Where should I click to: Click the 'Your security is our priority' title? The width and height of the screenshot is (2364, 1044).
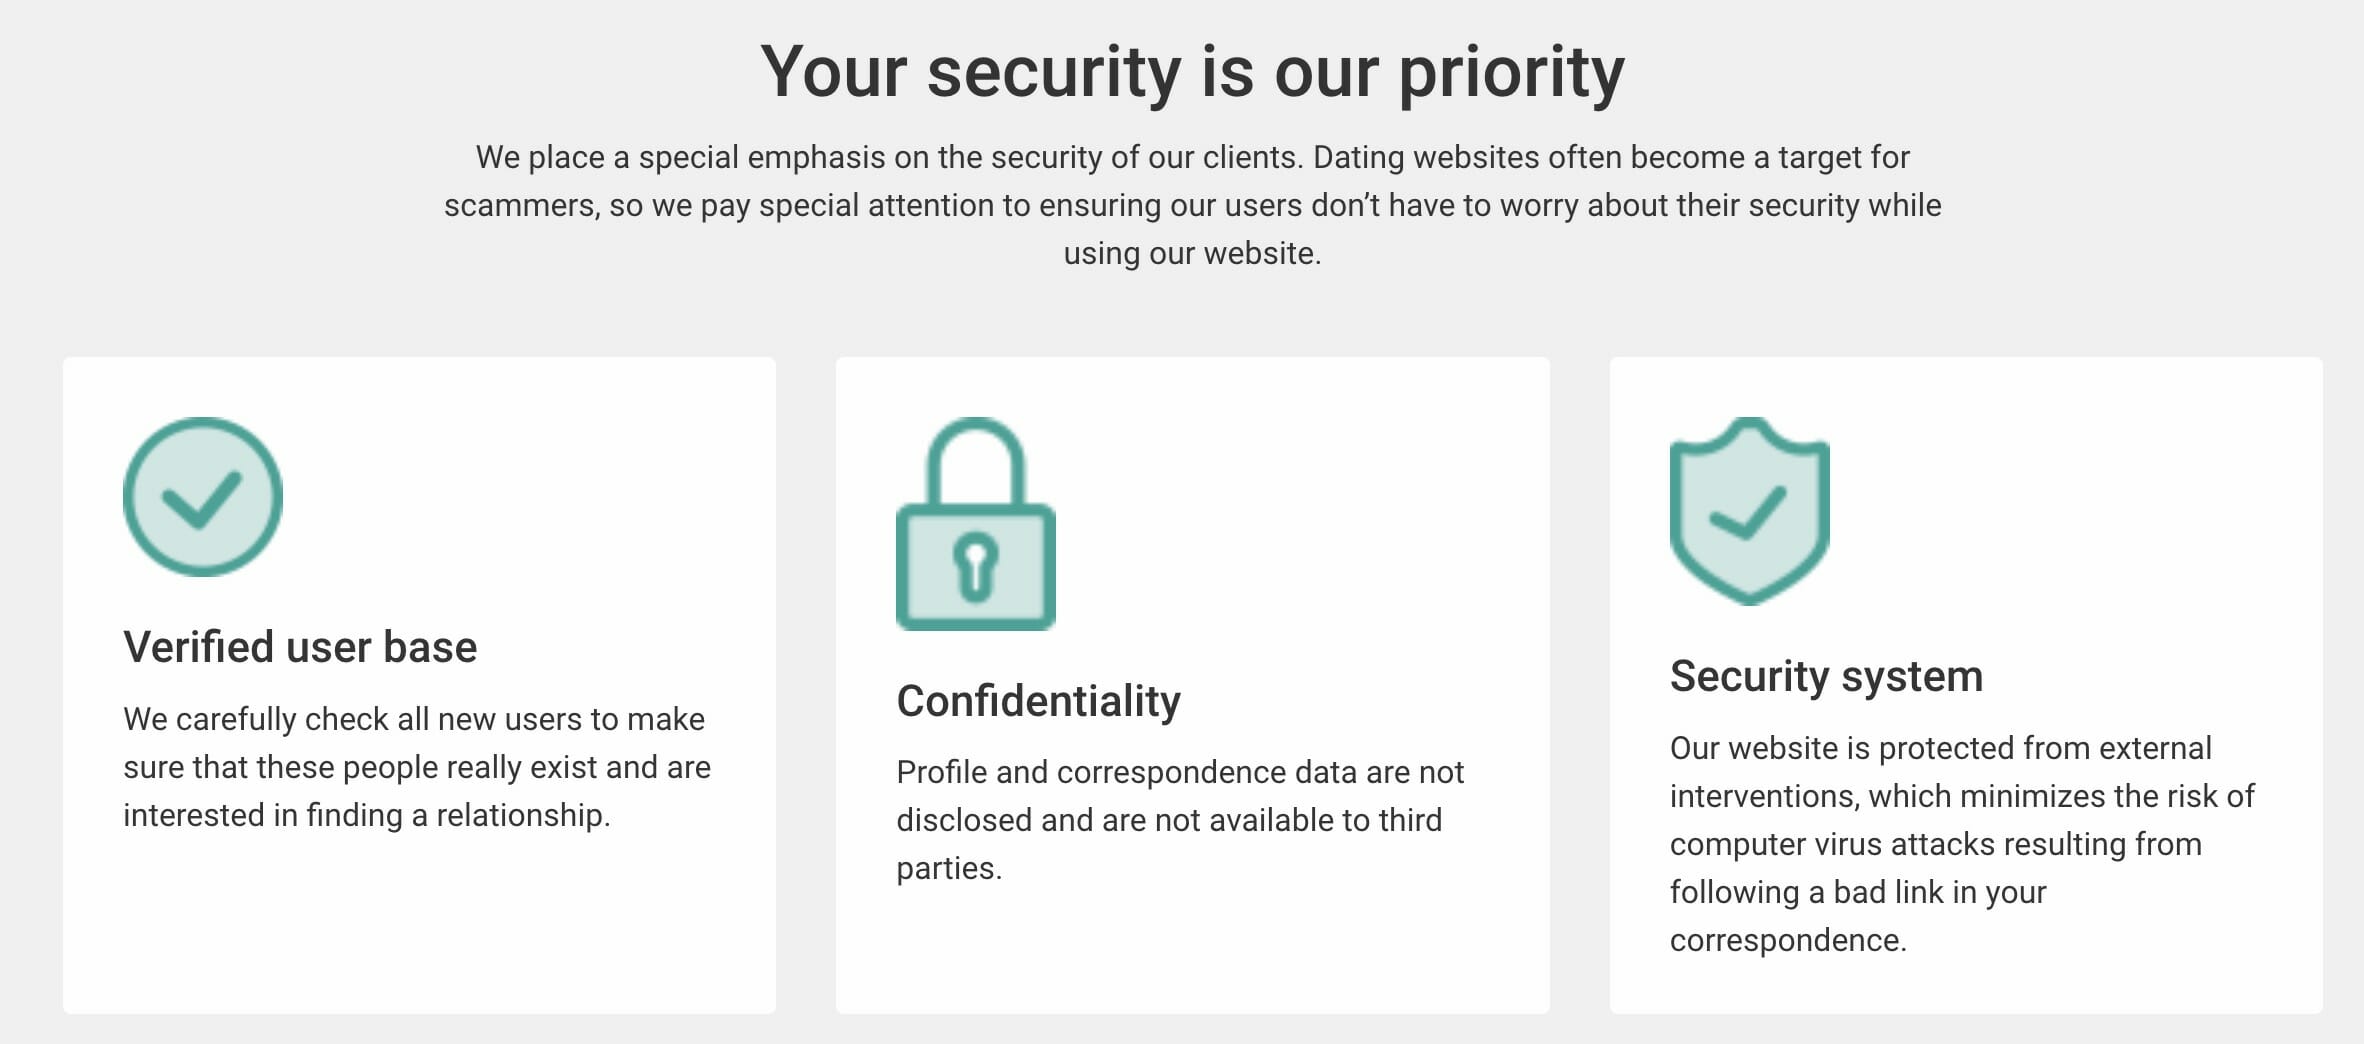tap(1192, 72)
